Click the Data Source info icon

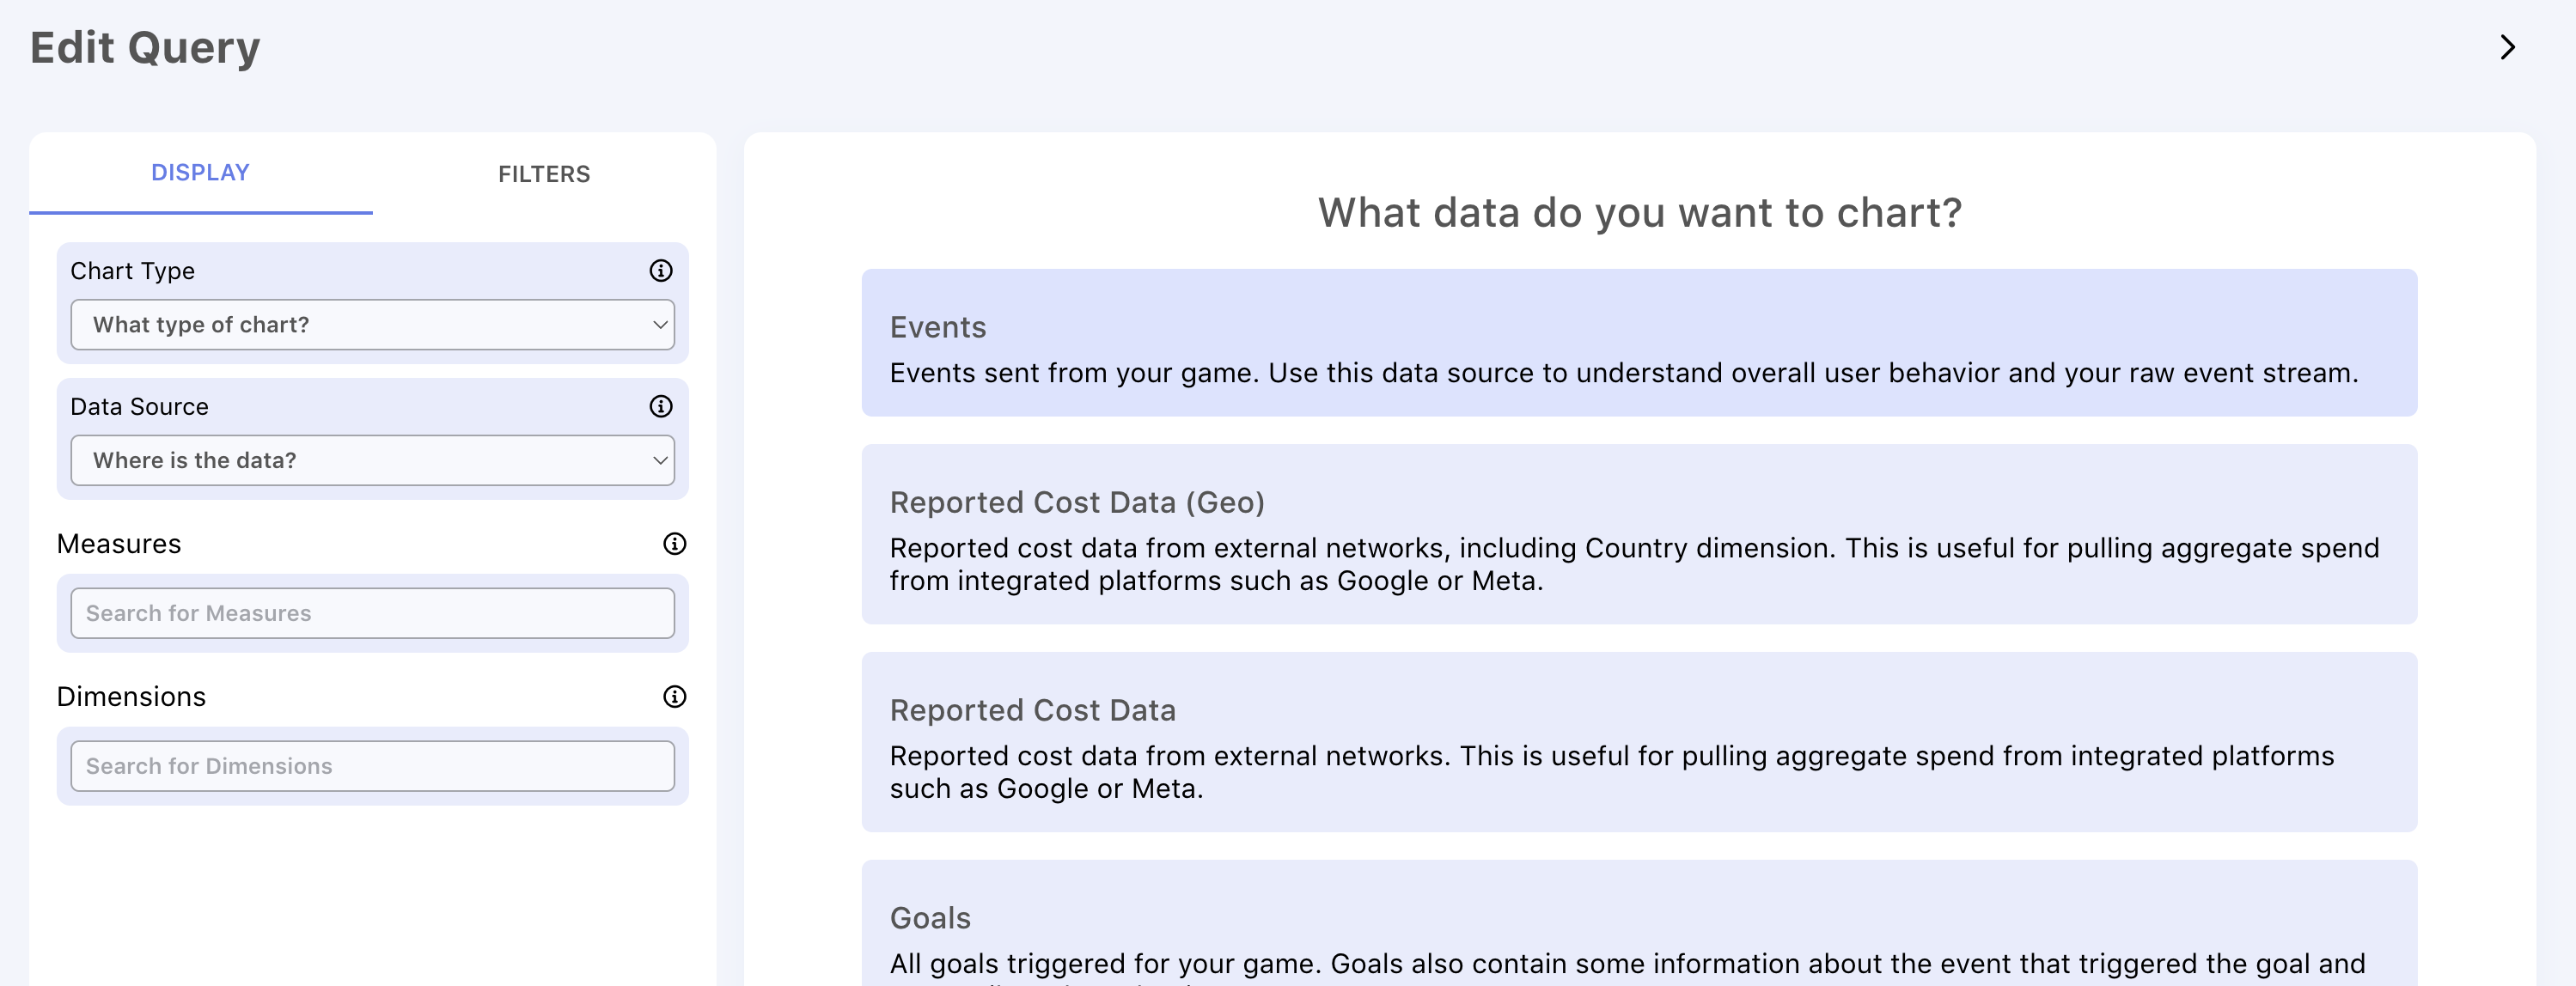coord(661,406)
